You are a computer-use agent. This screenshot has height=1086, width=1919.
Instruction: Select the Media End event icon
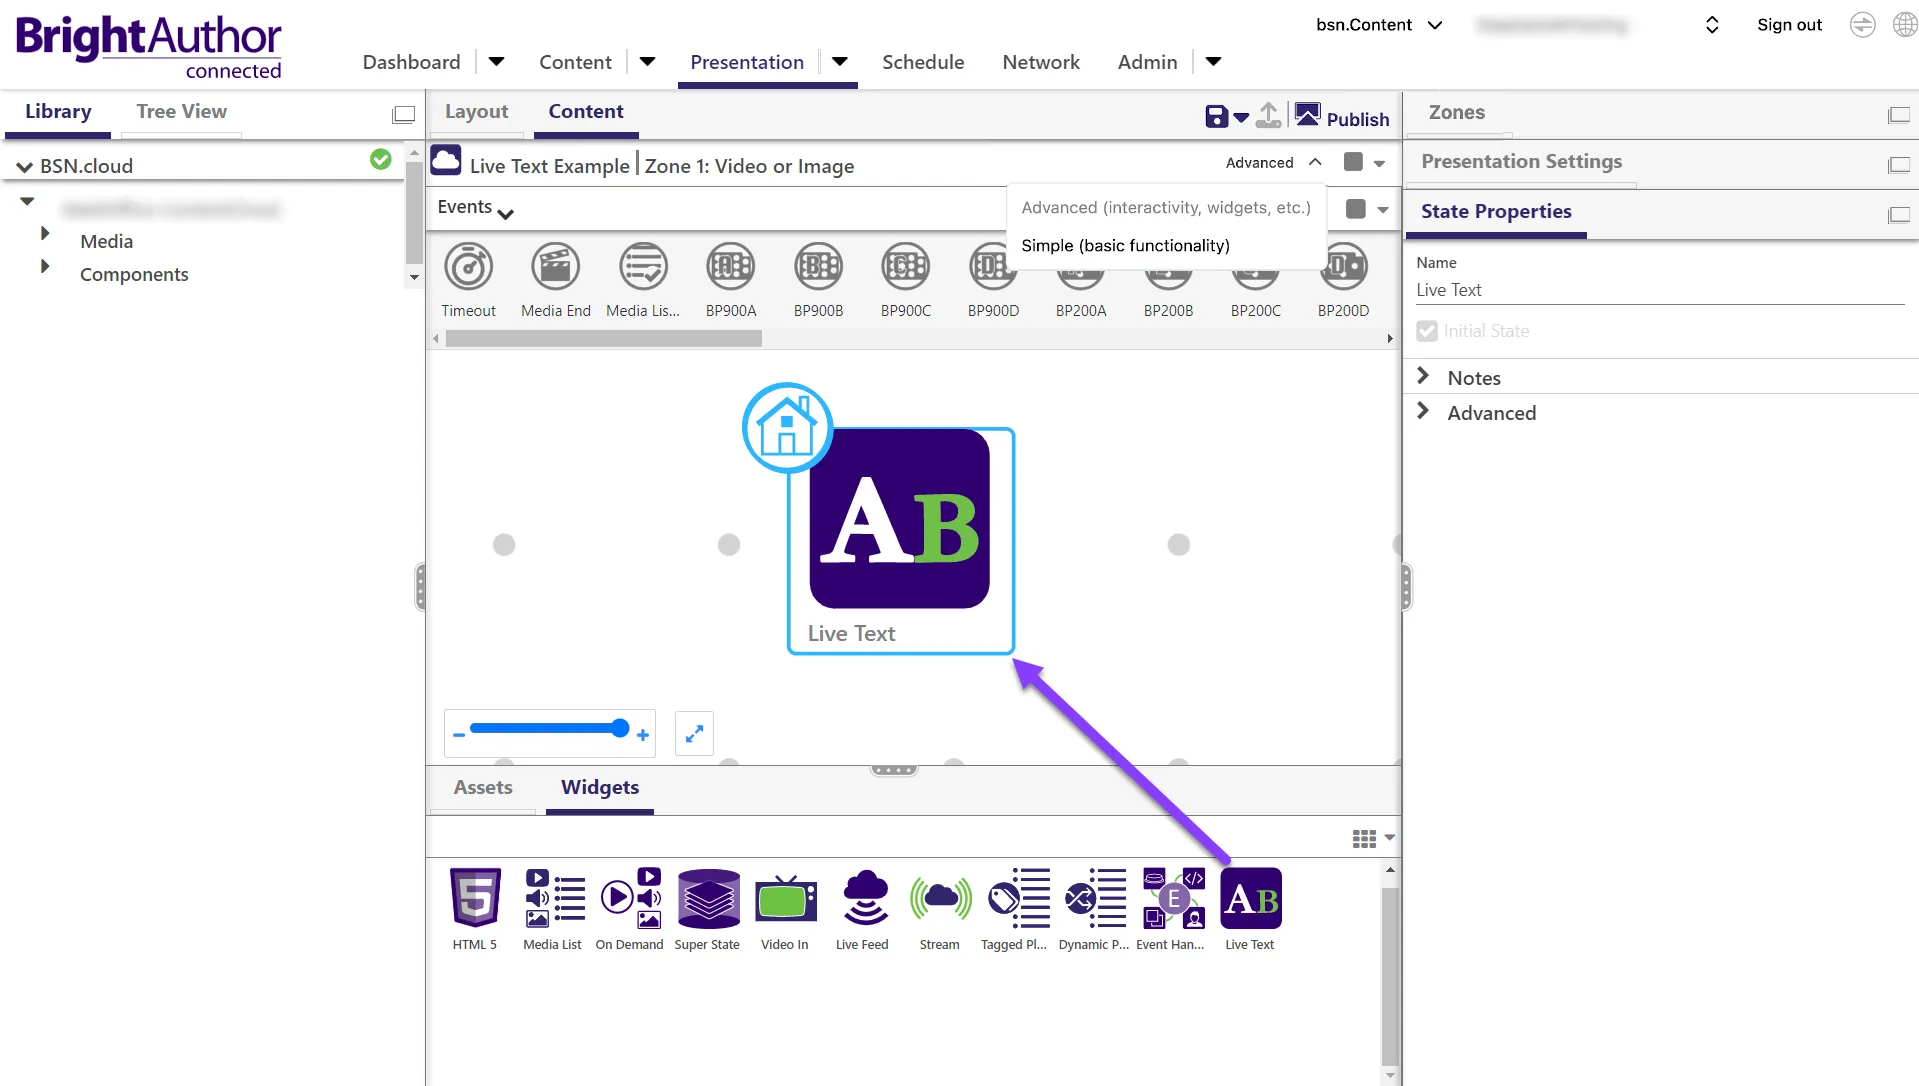pos(556,267)
